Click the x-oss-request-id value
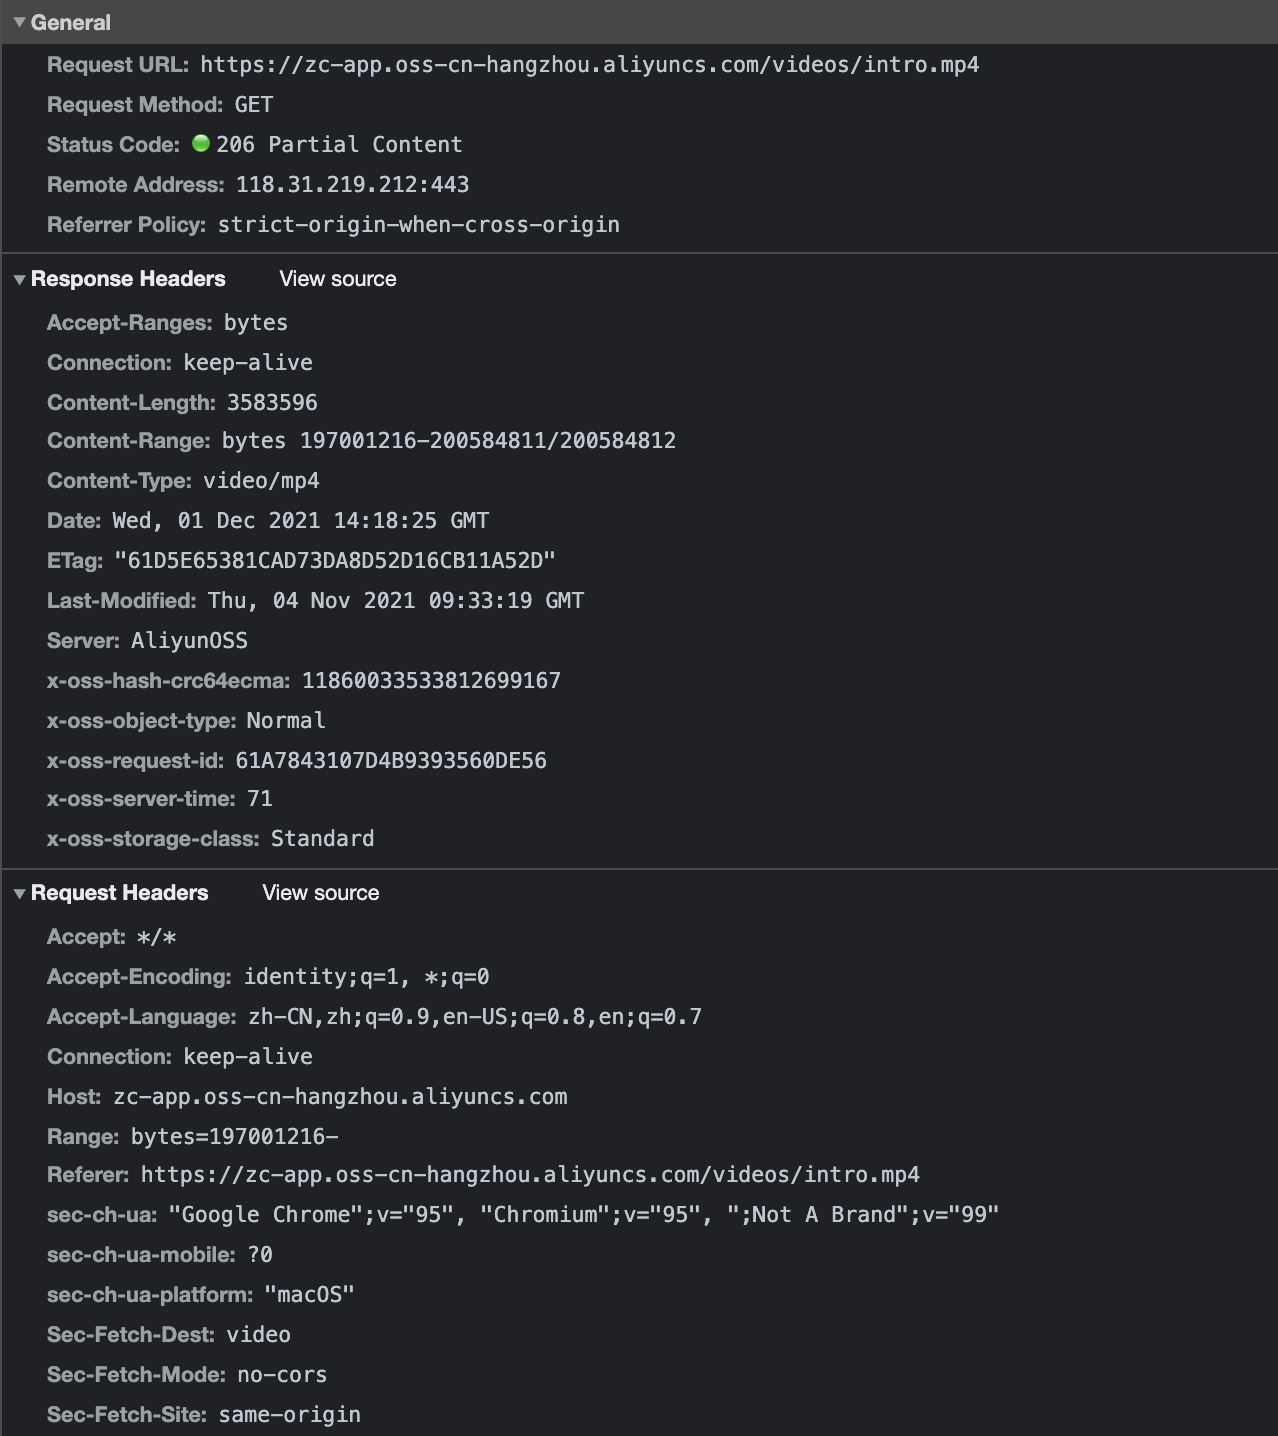 [390, 761]
